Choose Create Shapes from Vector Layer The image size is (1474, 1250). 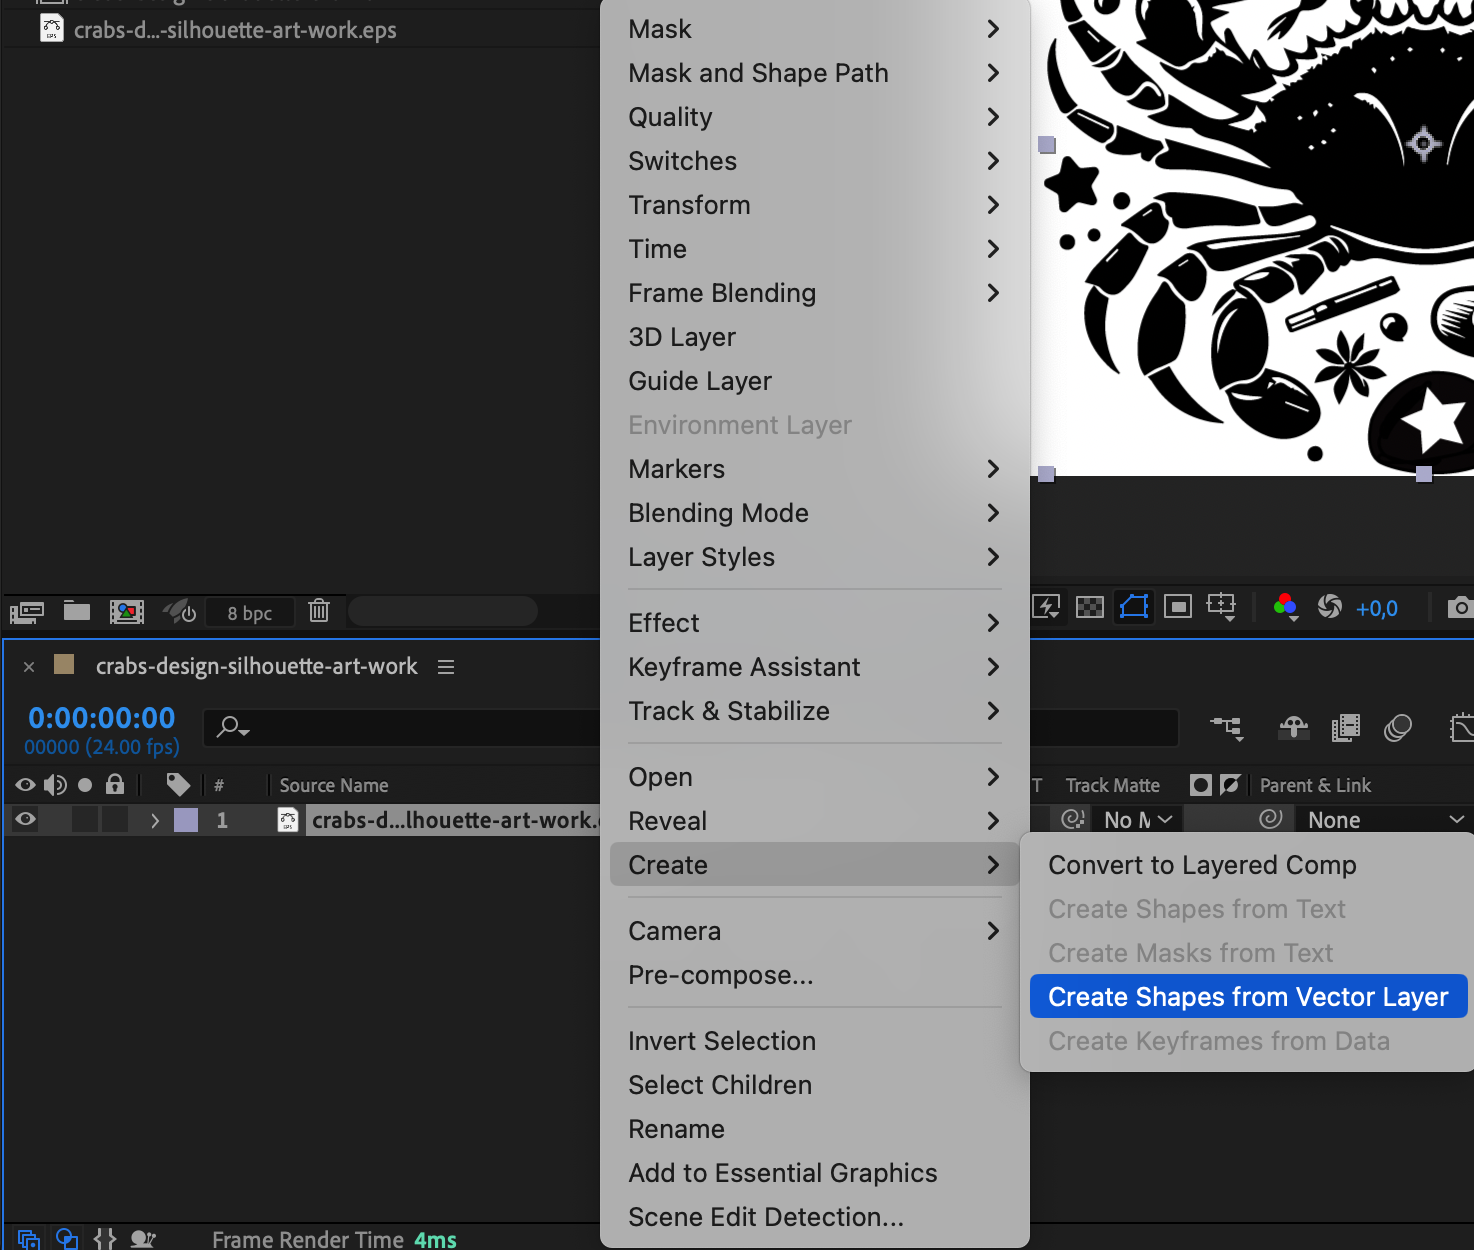pos(1248,997)
